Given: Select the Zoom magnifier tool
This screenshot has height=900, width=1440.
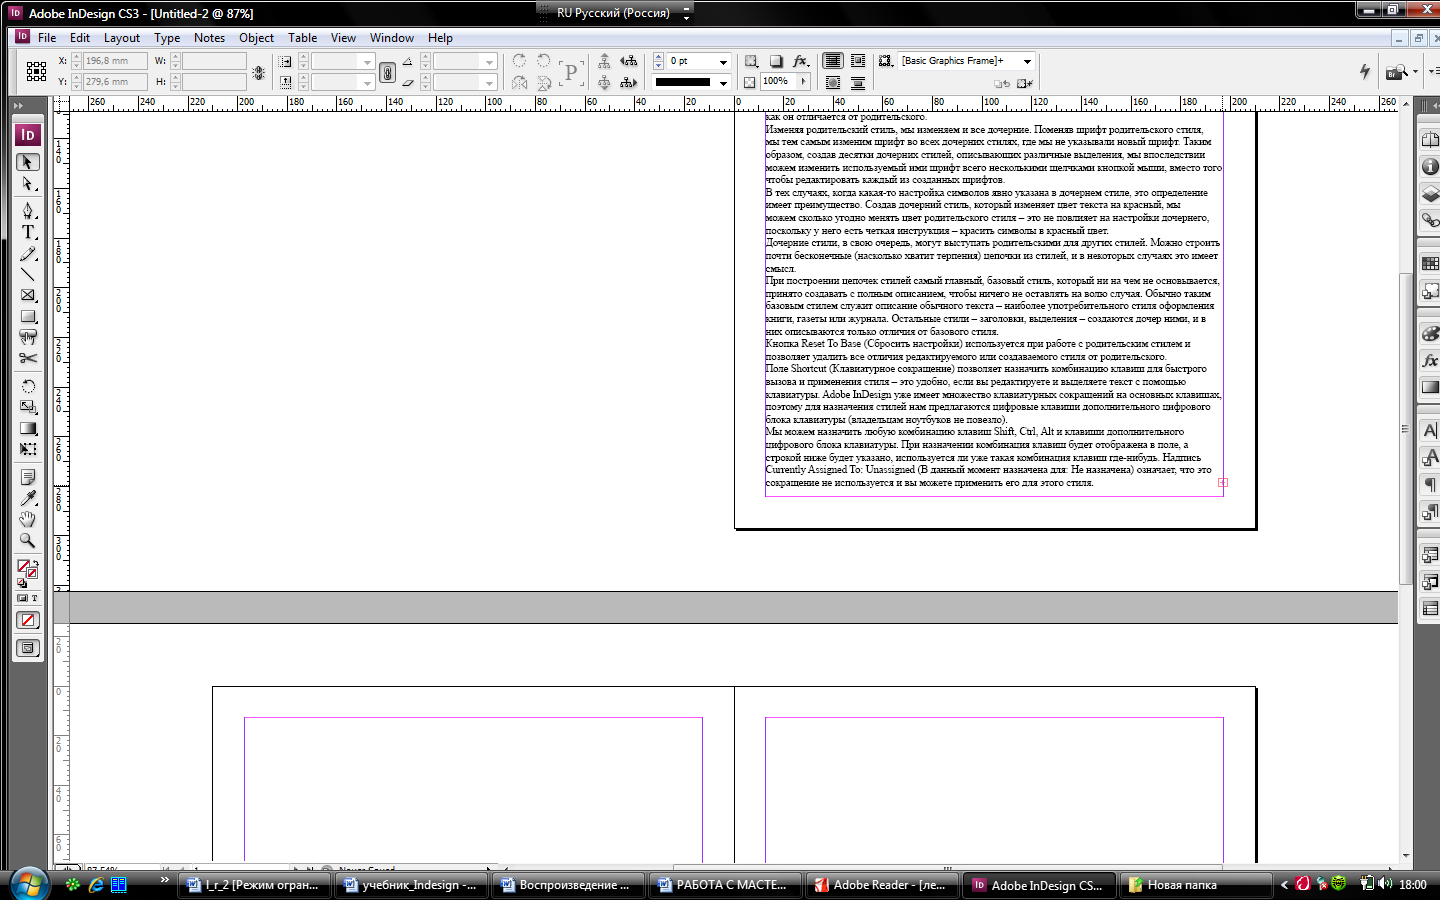Looking at the screenshot, I should pyautogui.click(x=28, y=540).
